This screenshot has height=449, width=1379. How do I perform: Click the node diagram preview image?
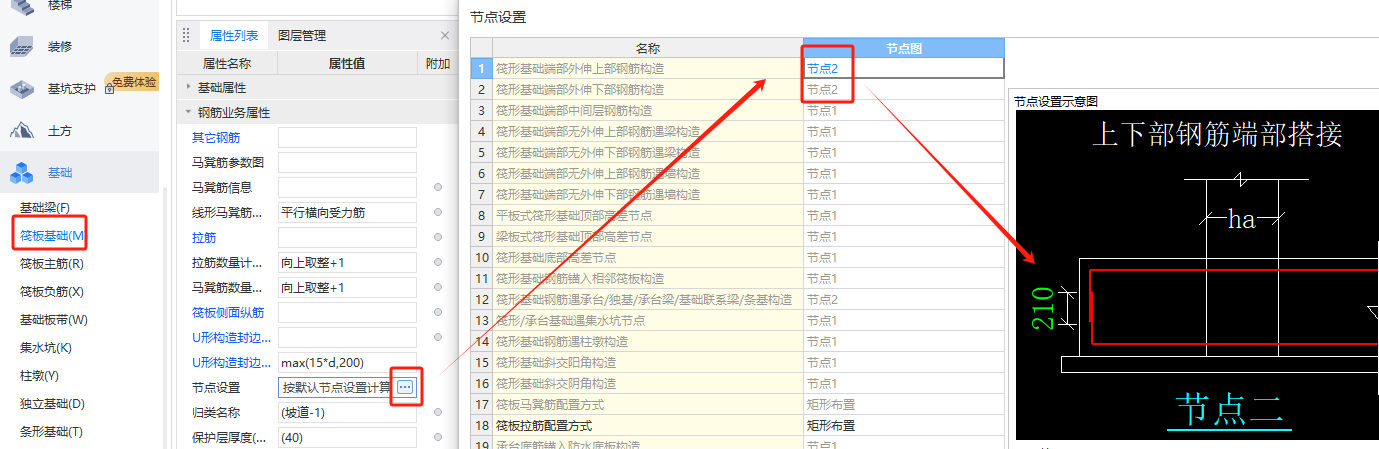coord(1197,275)
